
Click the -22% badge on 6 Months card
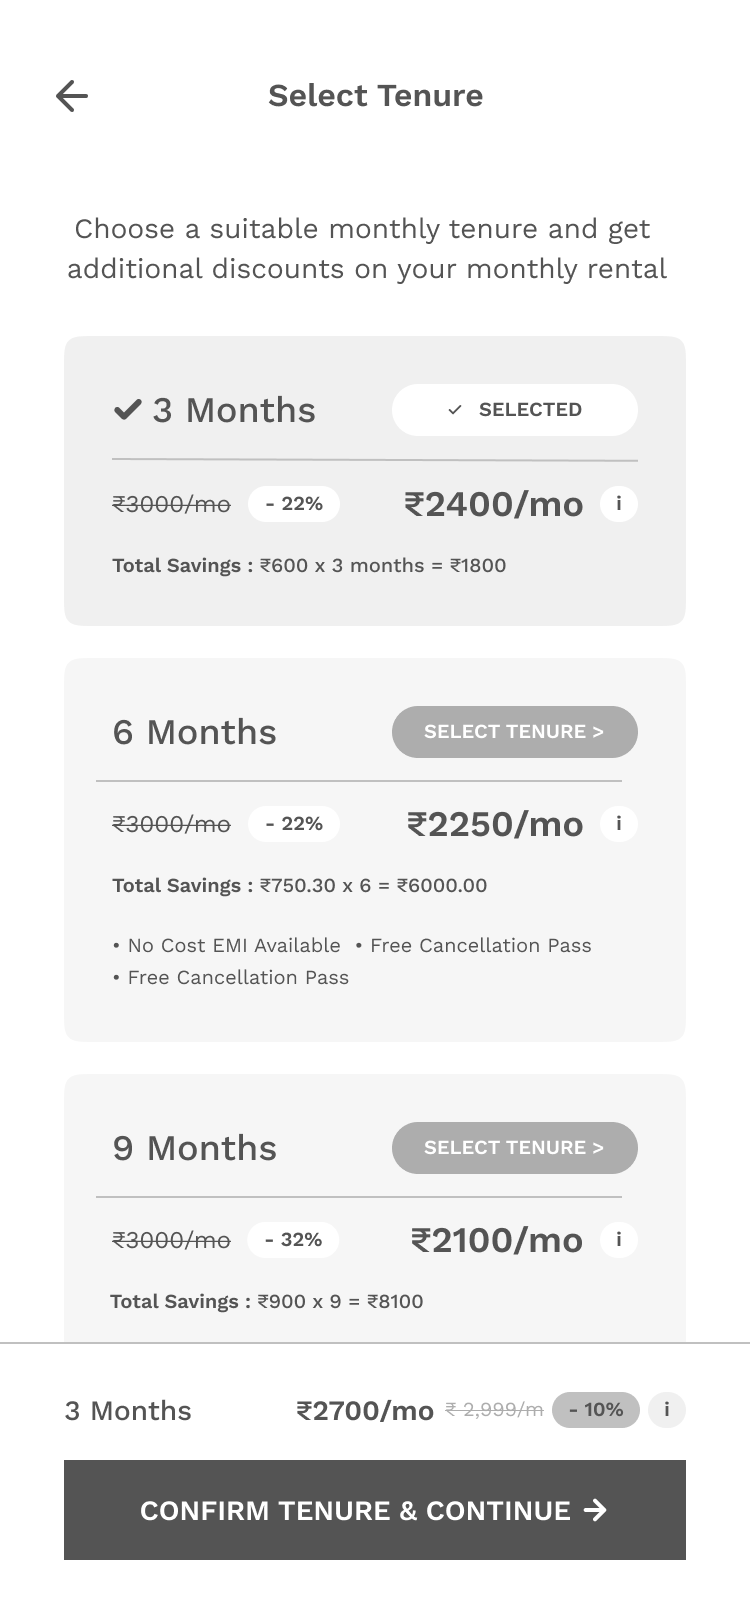294,824
